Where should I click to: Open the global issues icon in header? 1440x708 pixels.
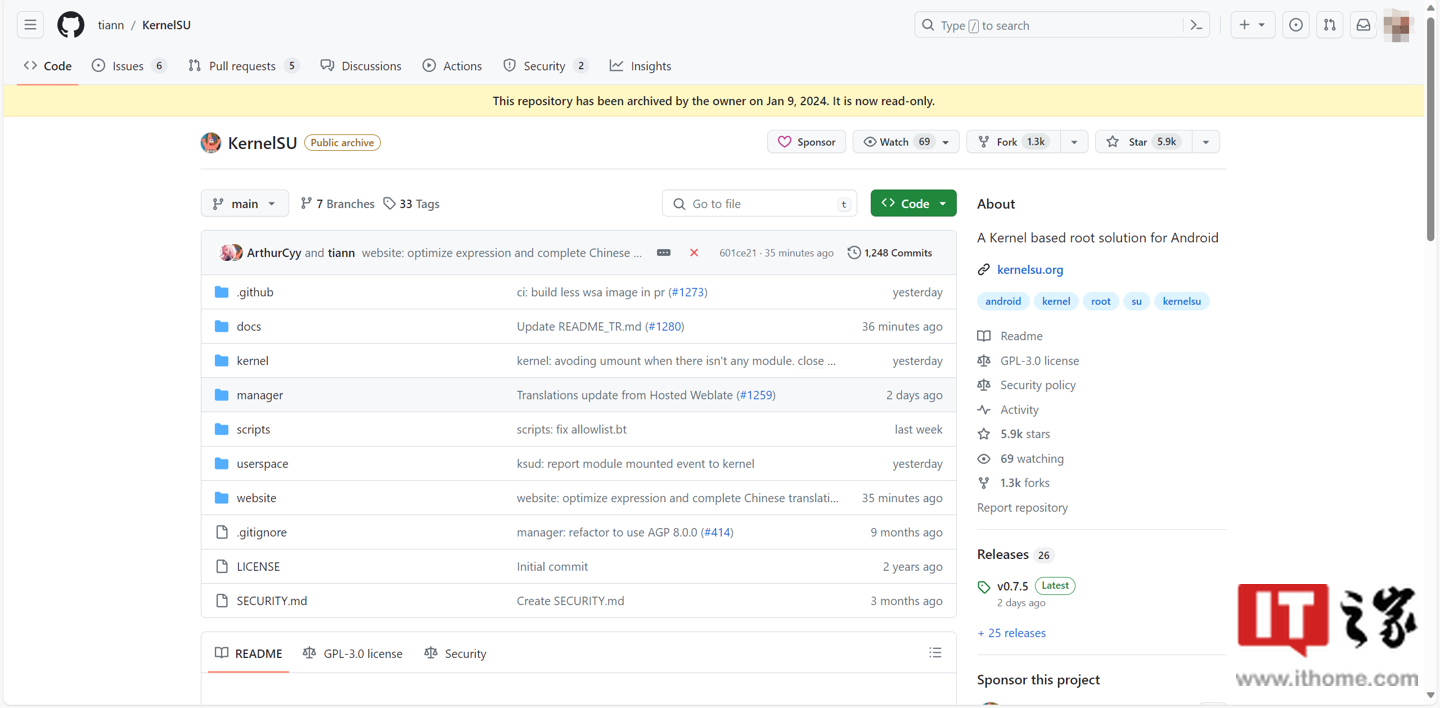1295,25
